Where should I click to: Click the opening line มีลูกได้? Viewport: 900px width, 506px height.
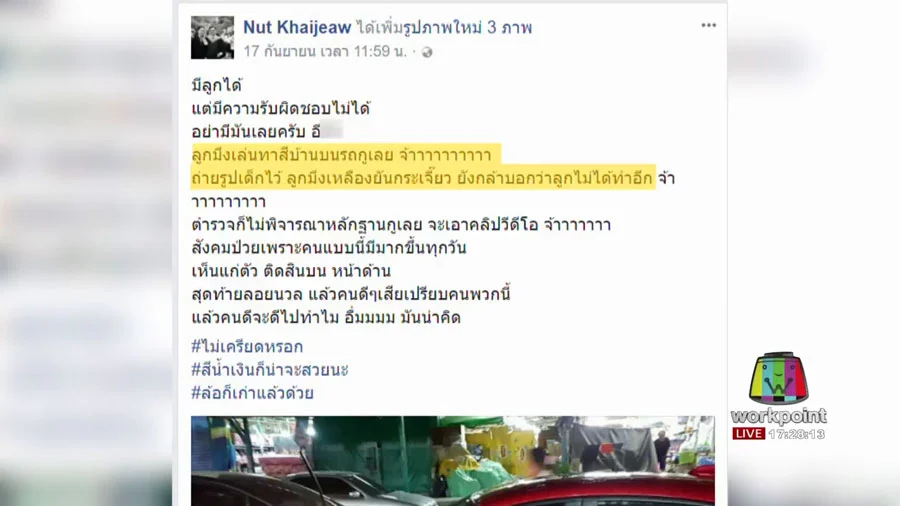coord(217,85)
